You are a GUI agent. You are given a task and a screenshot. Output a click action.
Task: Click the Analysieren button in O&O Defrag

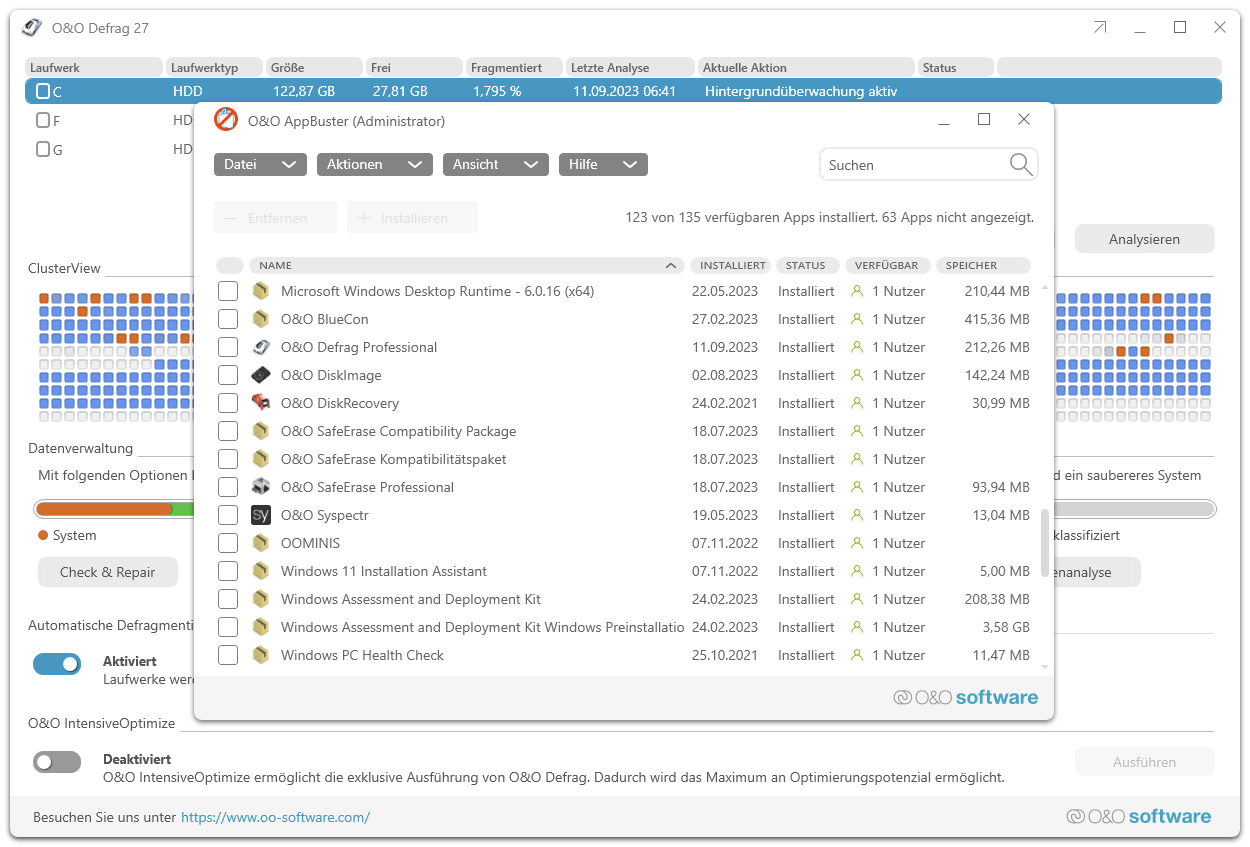pos(1145,239)
